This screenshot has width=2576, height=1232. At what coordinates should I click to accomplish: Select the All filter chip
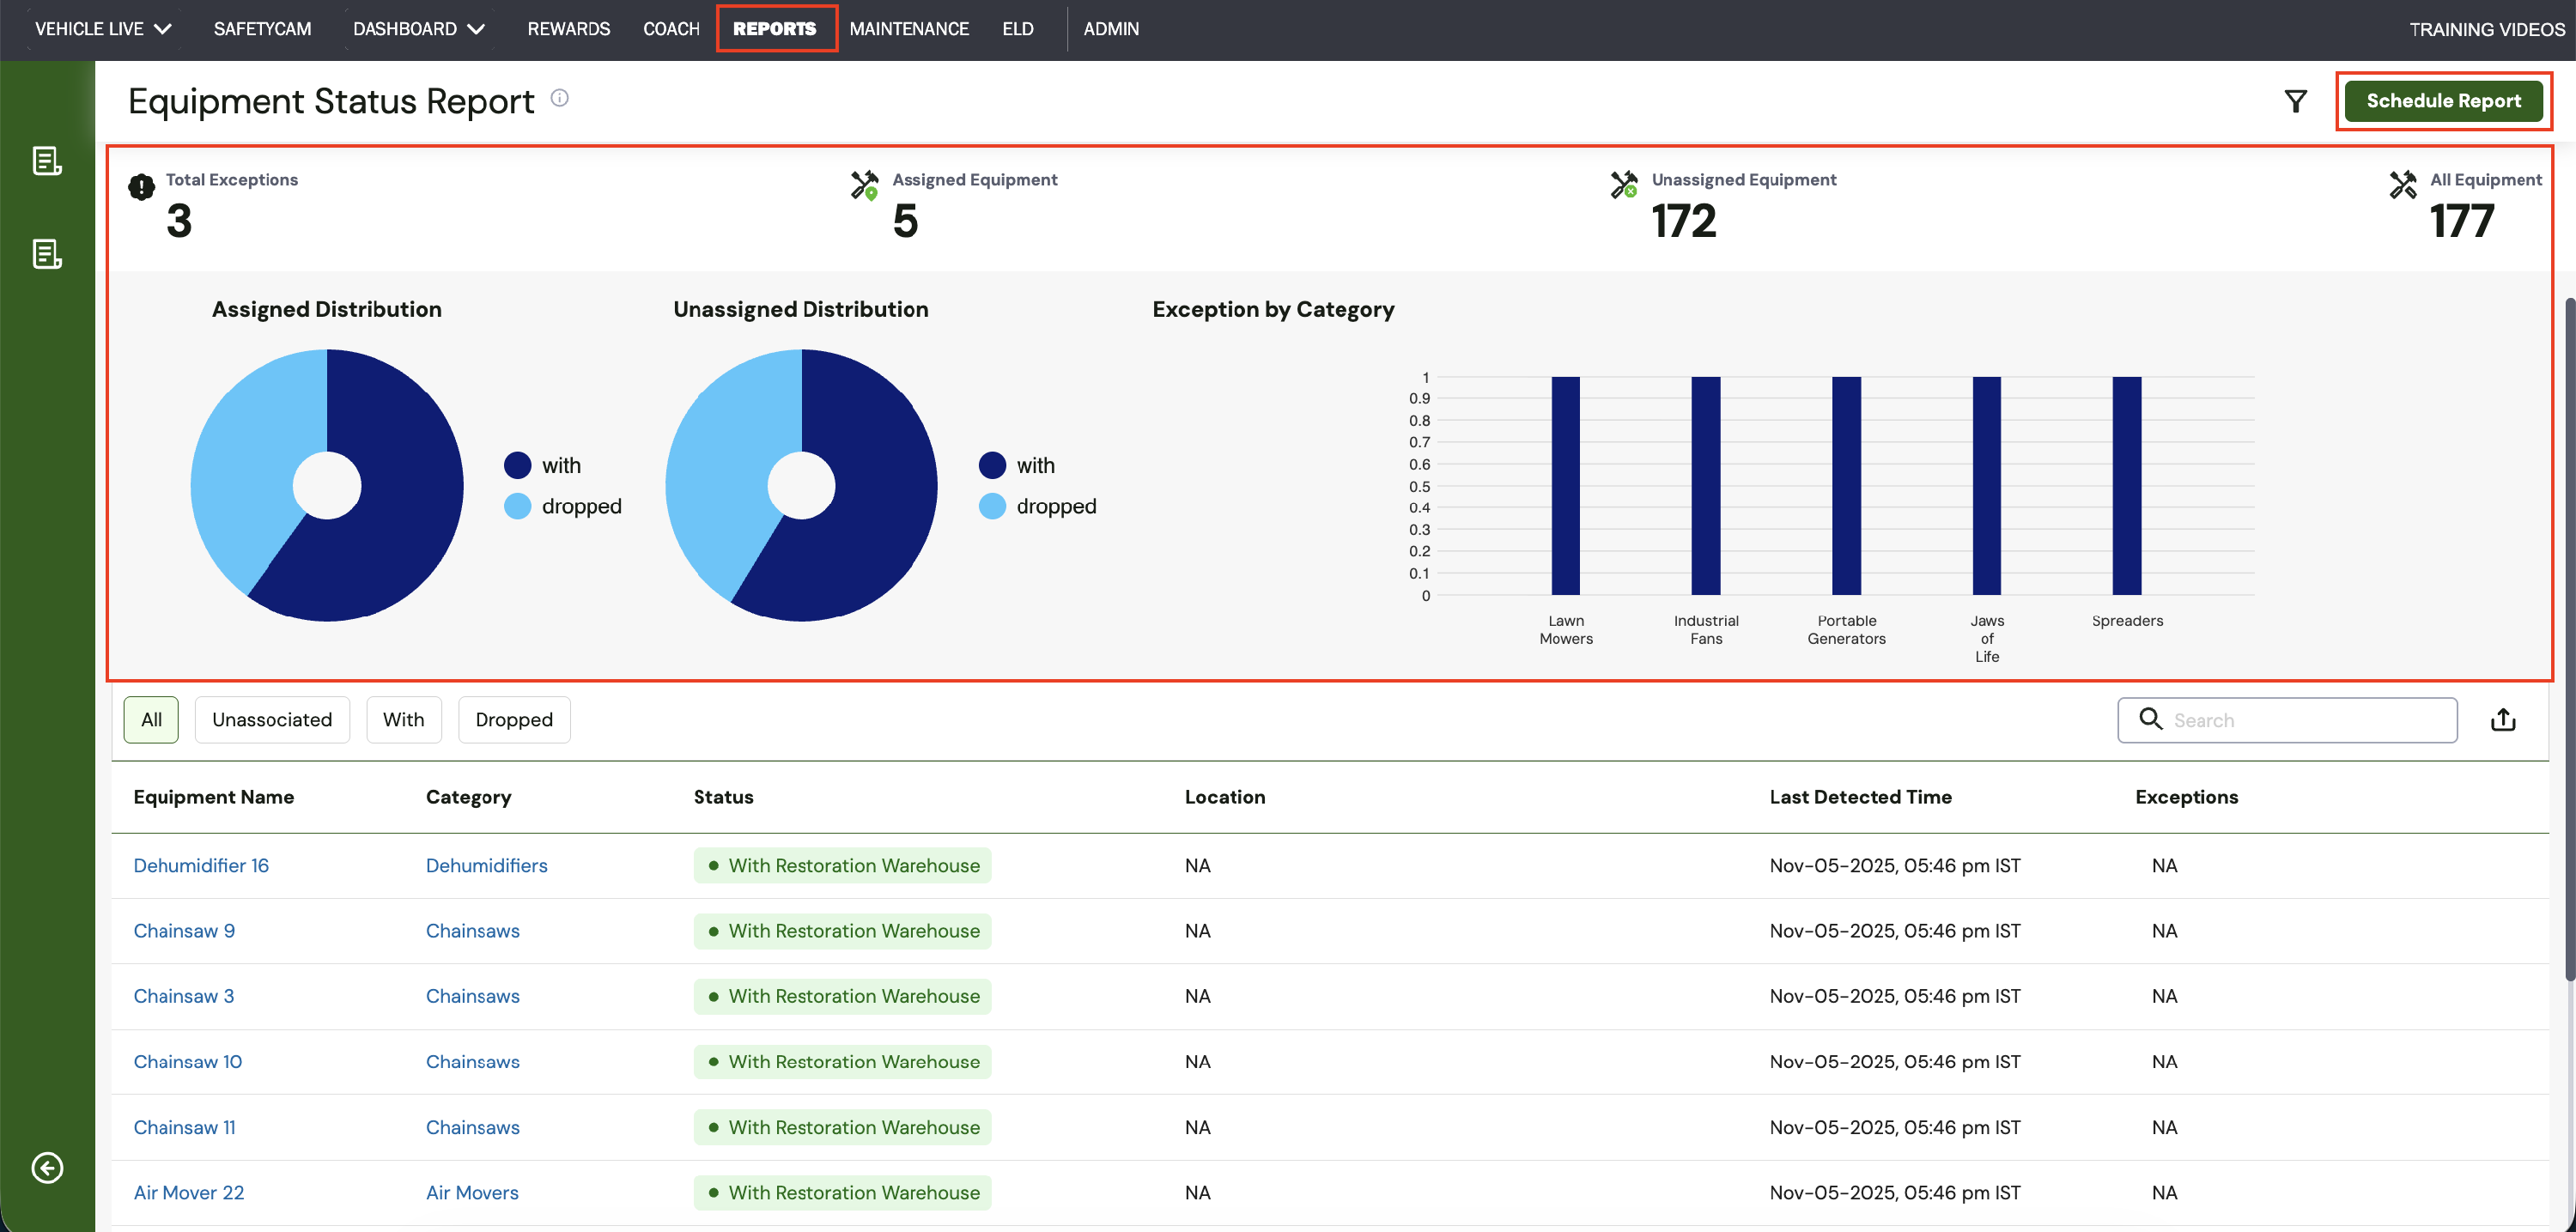(151, 720)
